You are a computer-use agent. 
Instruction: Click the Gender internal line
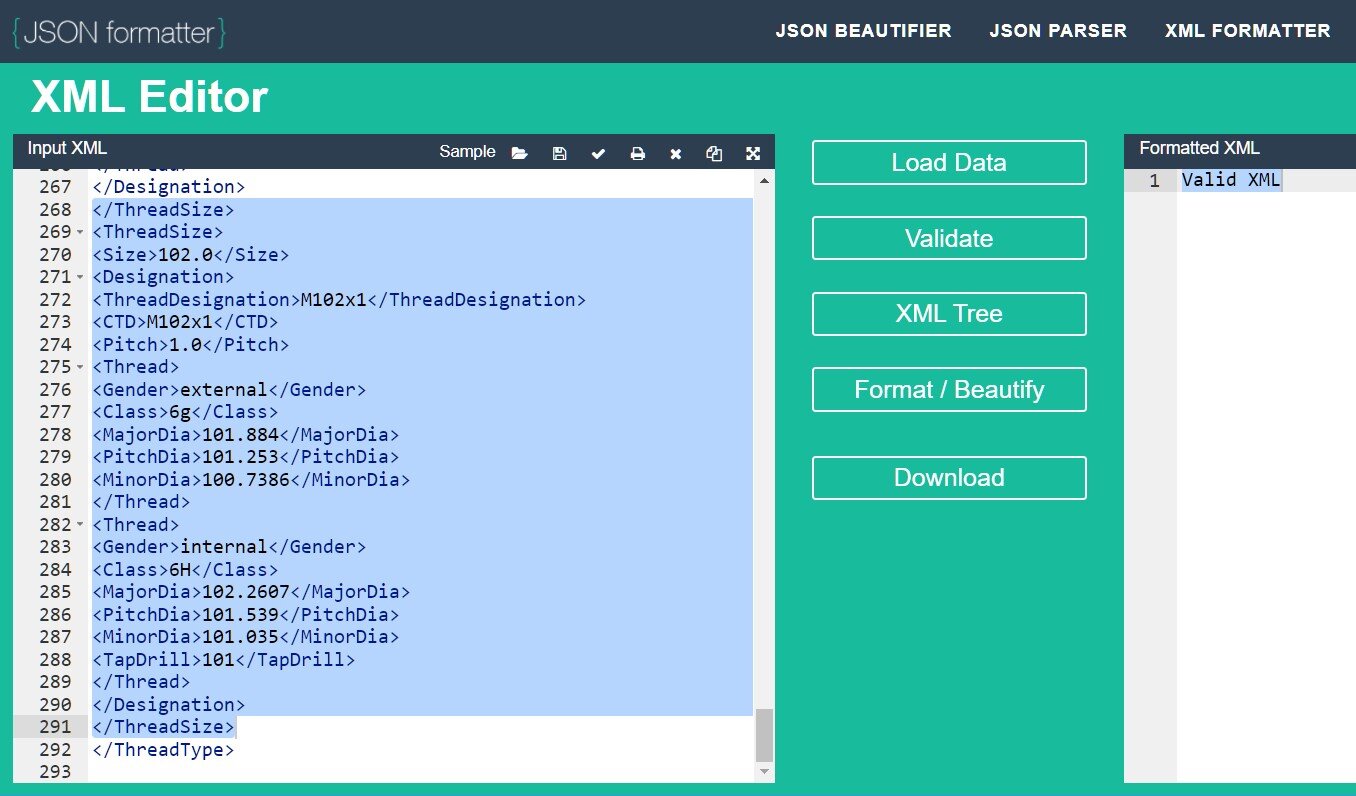229,547
